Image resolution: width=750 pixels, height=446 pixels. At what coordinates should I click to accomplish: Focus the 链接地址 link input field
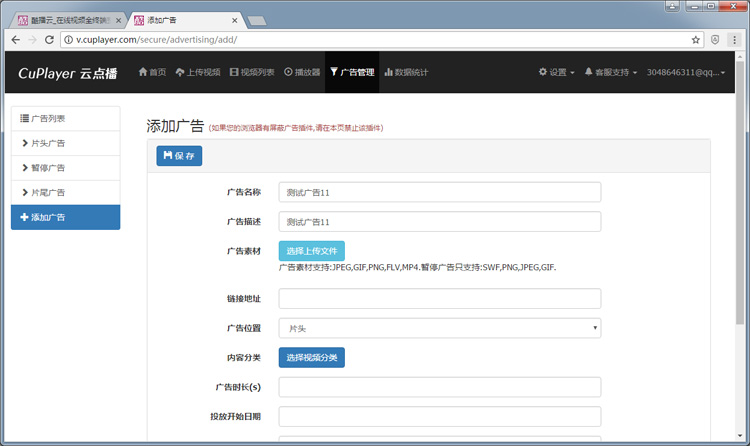point(439,299)
